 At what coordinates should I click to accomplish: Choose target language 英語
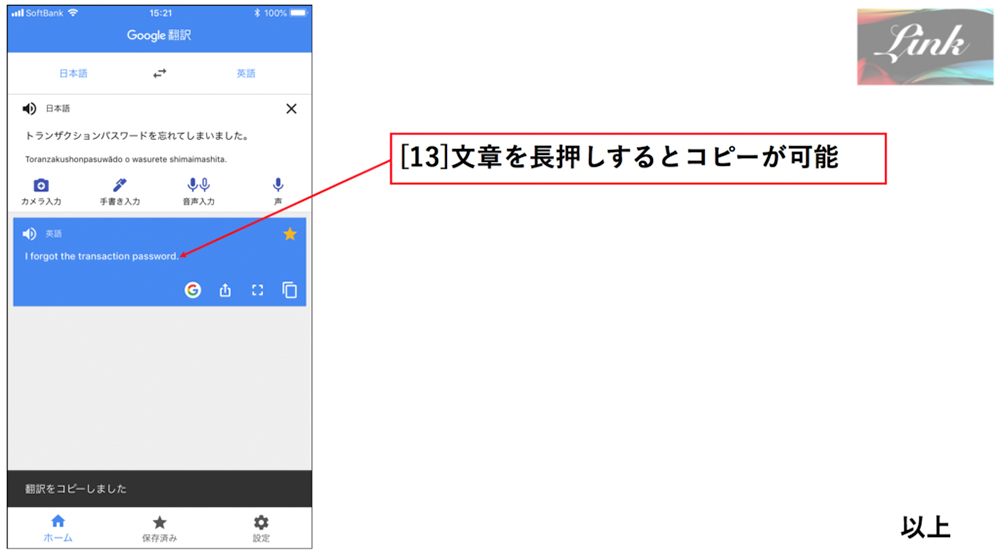click(246, 73)
